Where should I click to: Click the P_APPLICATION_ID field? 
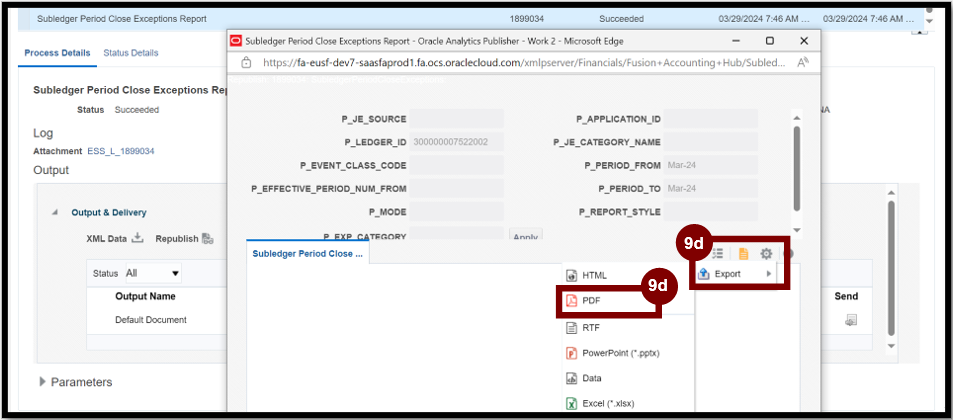pos(710,119)
